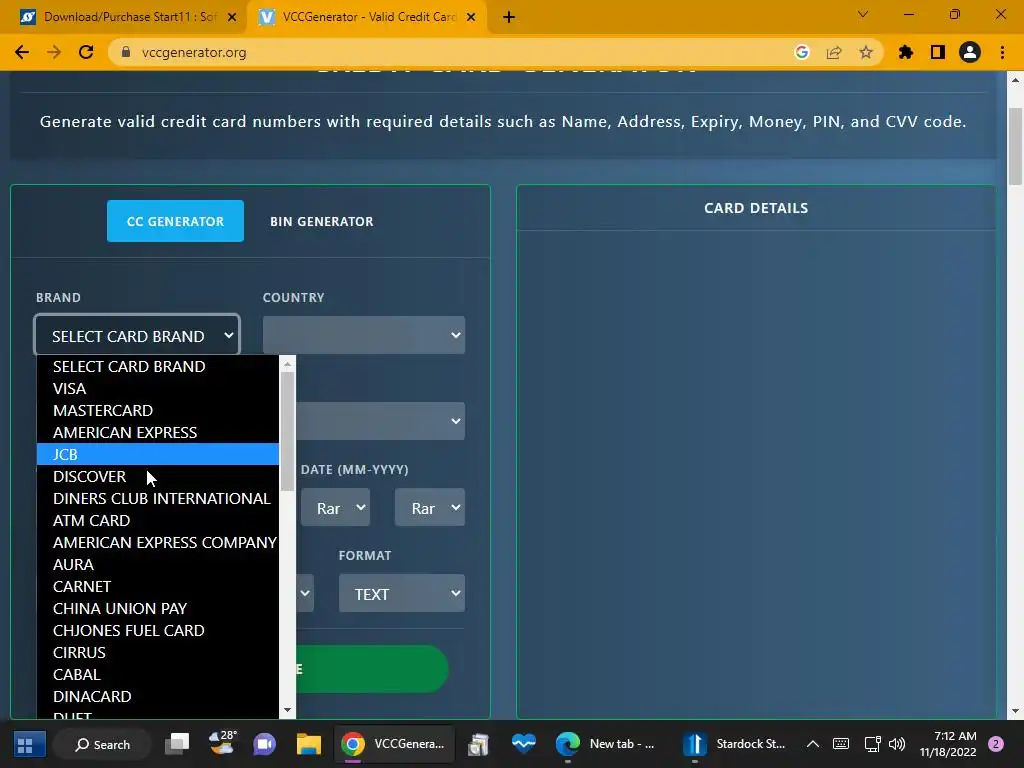
Task: Go forward to the next page
Action: click(54, 52)
